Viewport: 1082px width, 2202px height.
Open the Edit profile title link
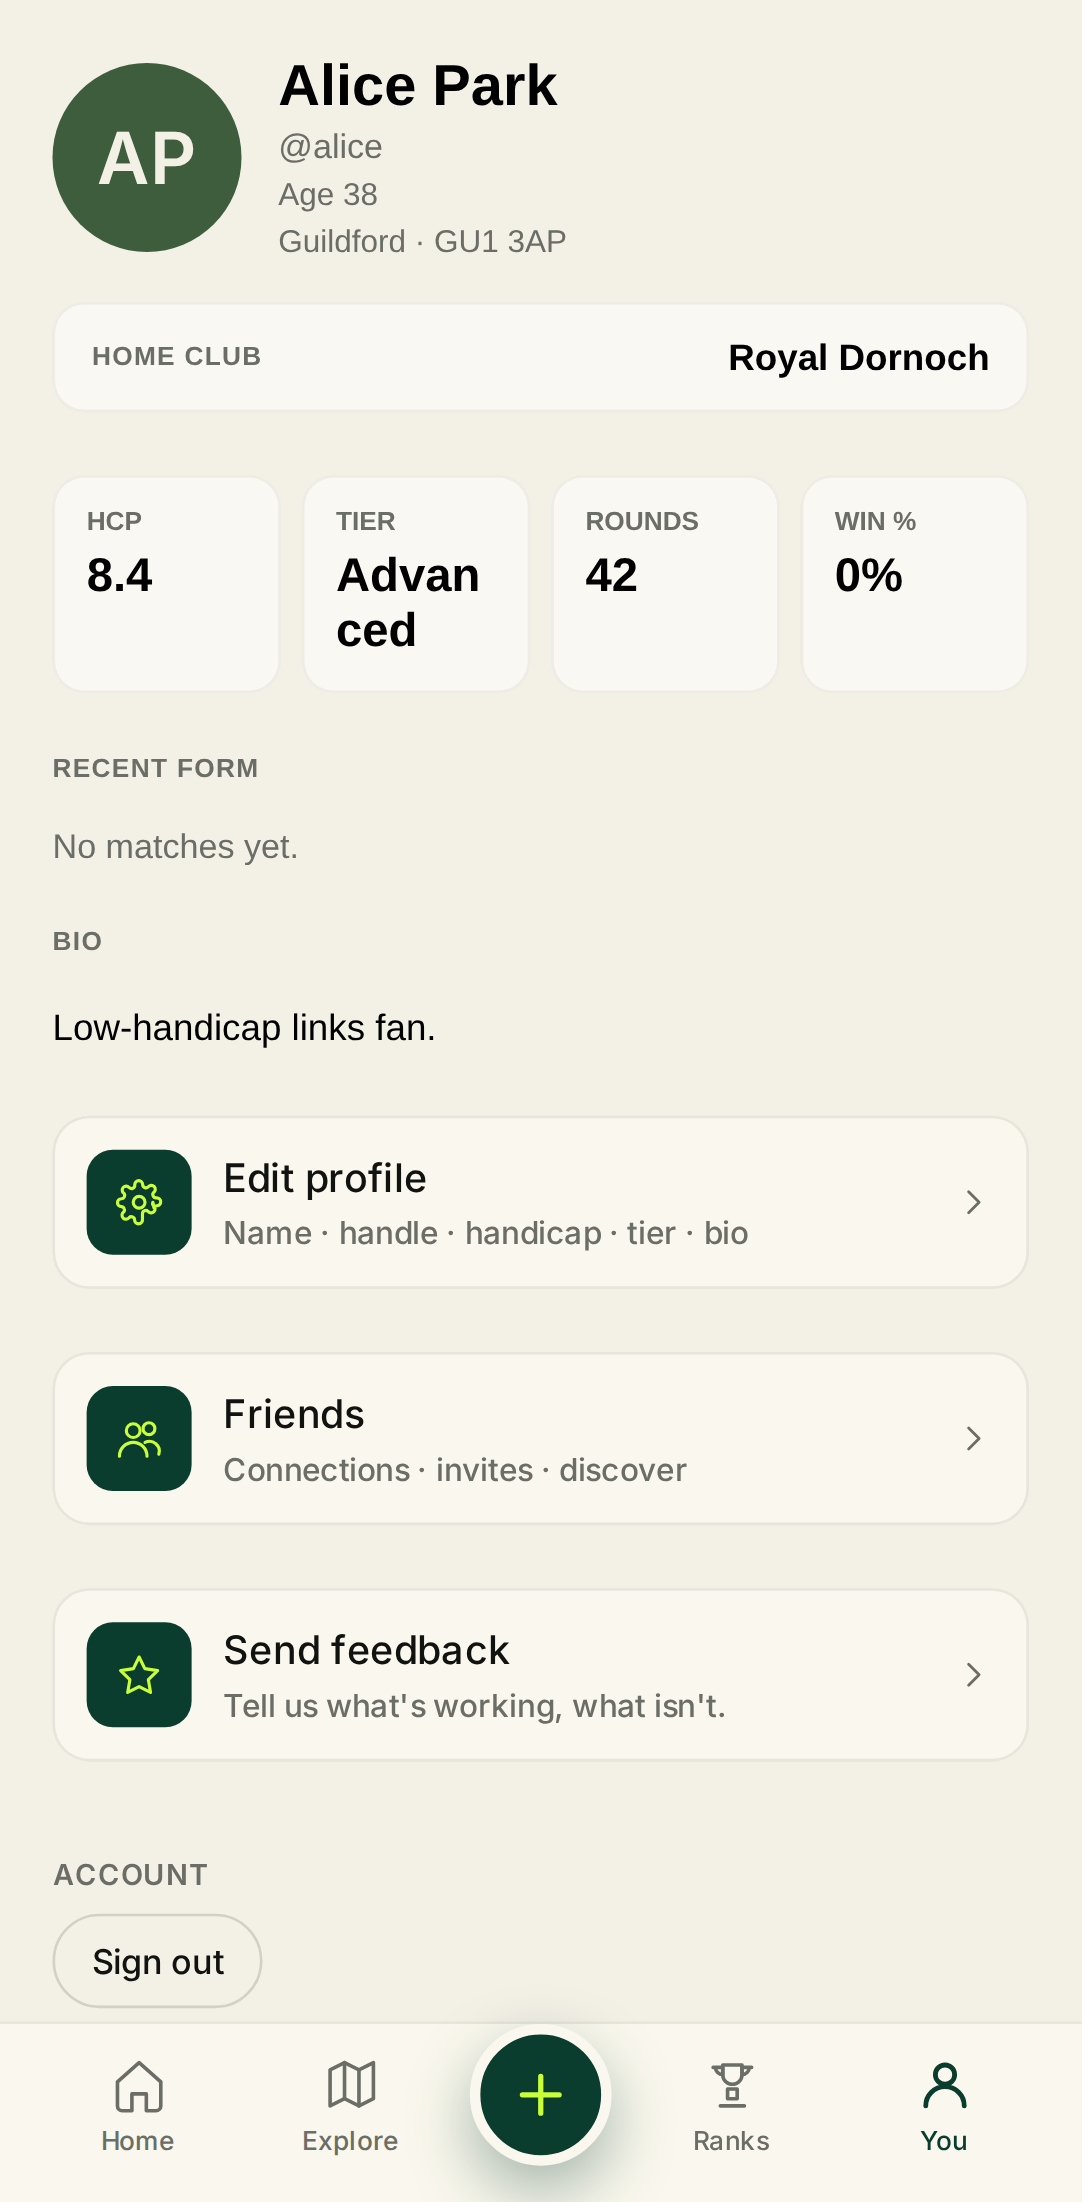(x=325, y=1179)
